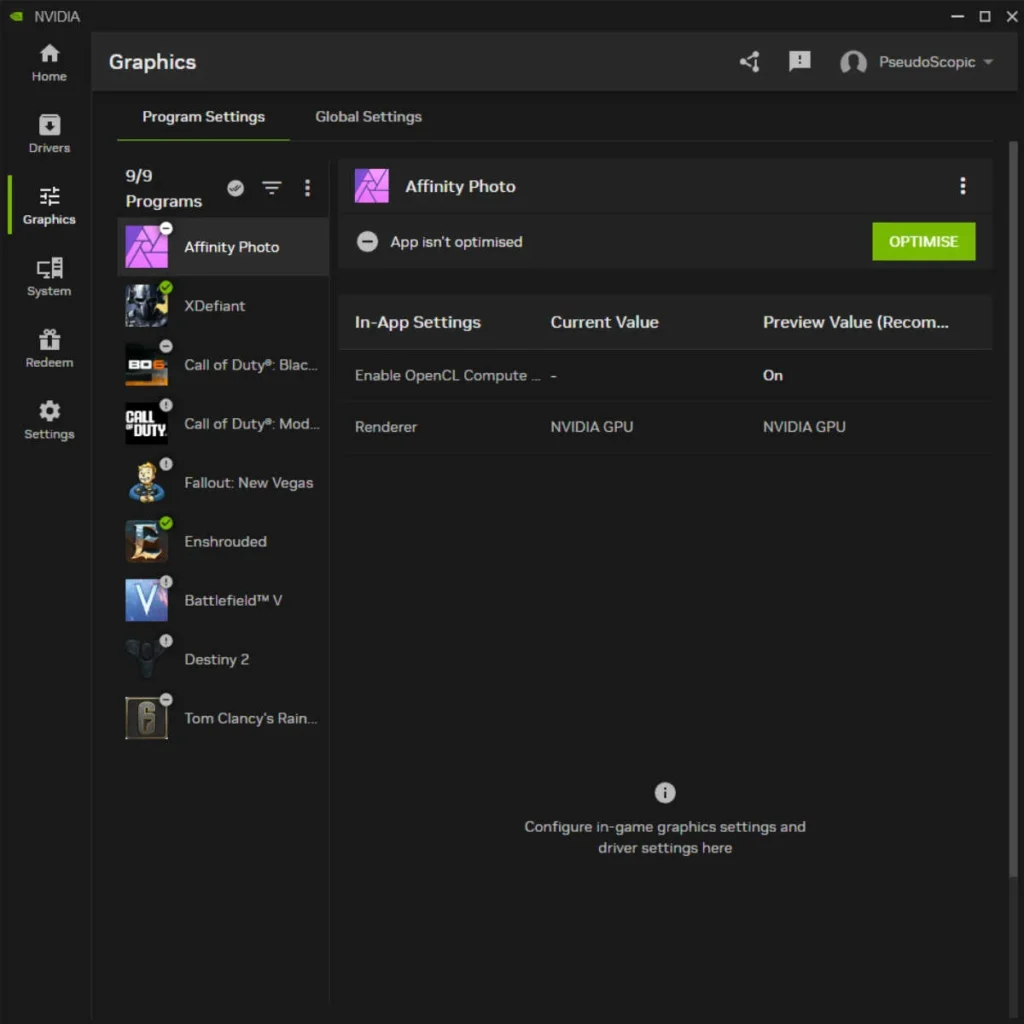This screenshot has height=1024, width=1024.
Task: Open programs list three-dot menu
Action: [307, 188]
